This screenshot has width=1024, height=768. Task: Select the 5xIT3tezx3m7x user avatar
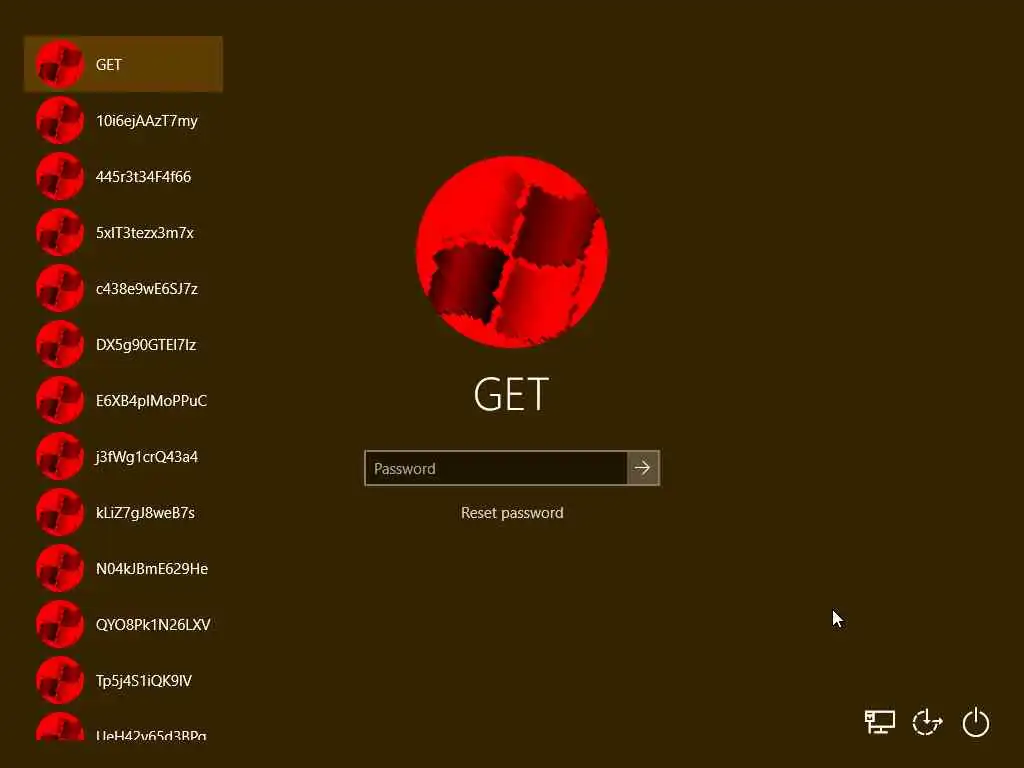(59, 232)
